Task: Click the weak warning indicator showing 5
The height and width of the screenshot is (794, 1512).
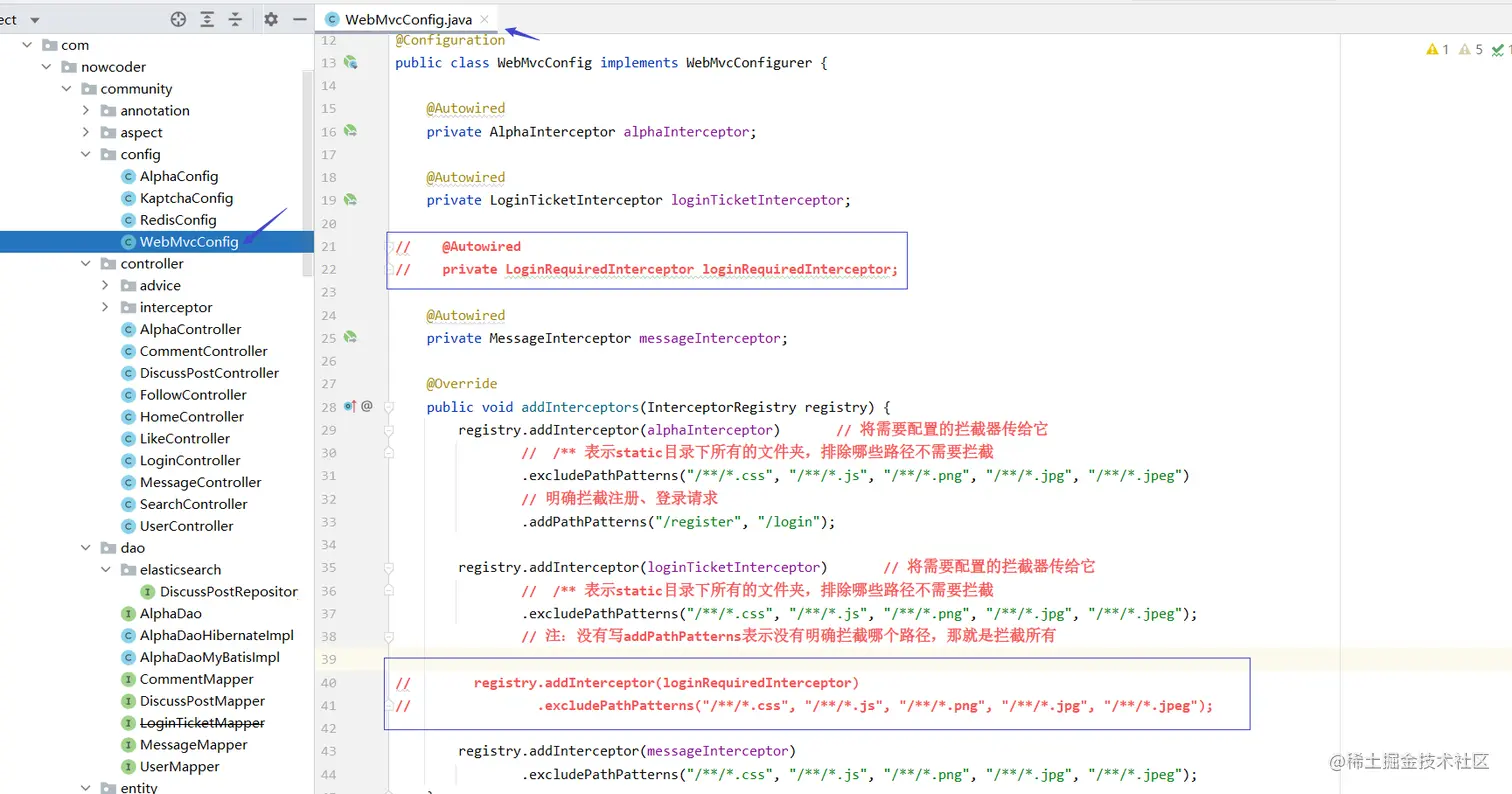Action: (x=1471, y=49)
